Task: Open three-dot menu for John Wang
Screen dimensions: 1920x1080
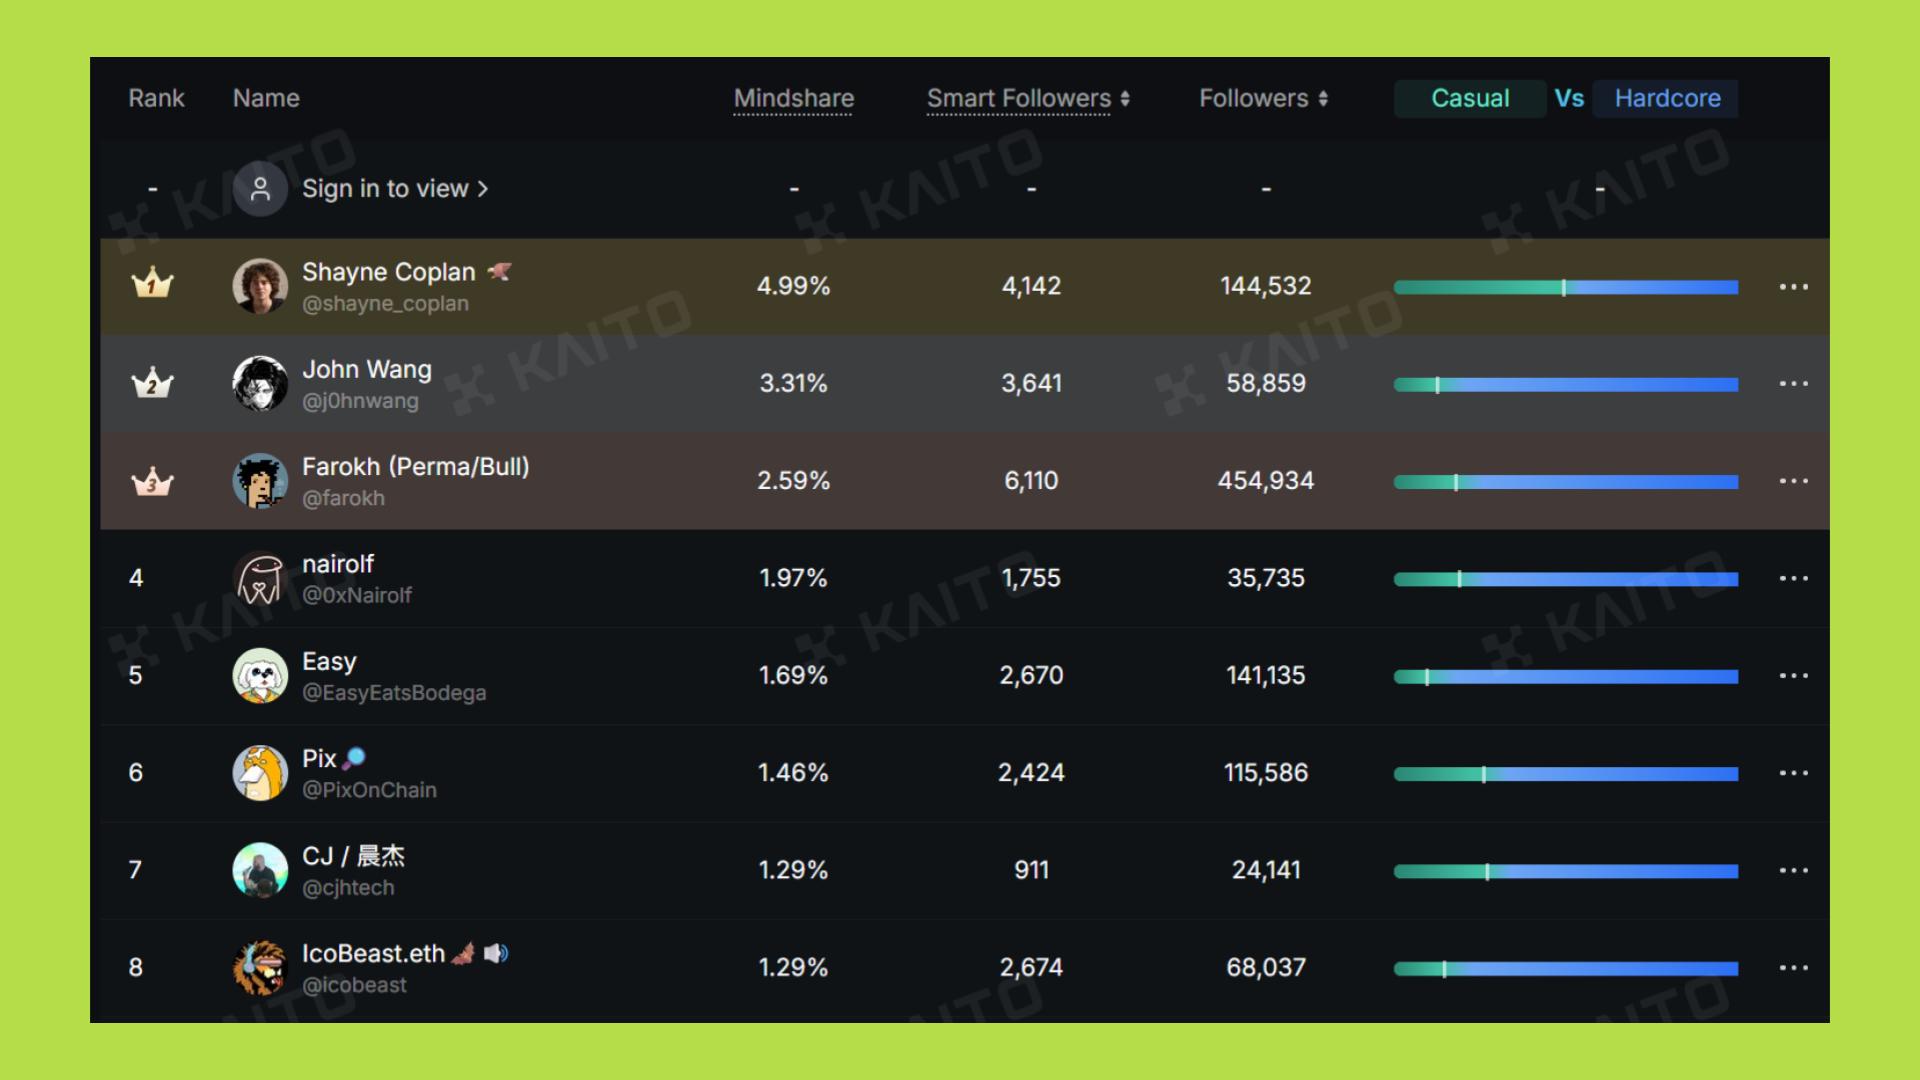Action: pos(1793,384)
